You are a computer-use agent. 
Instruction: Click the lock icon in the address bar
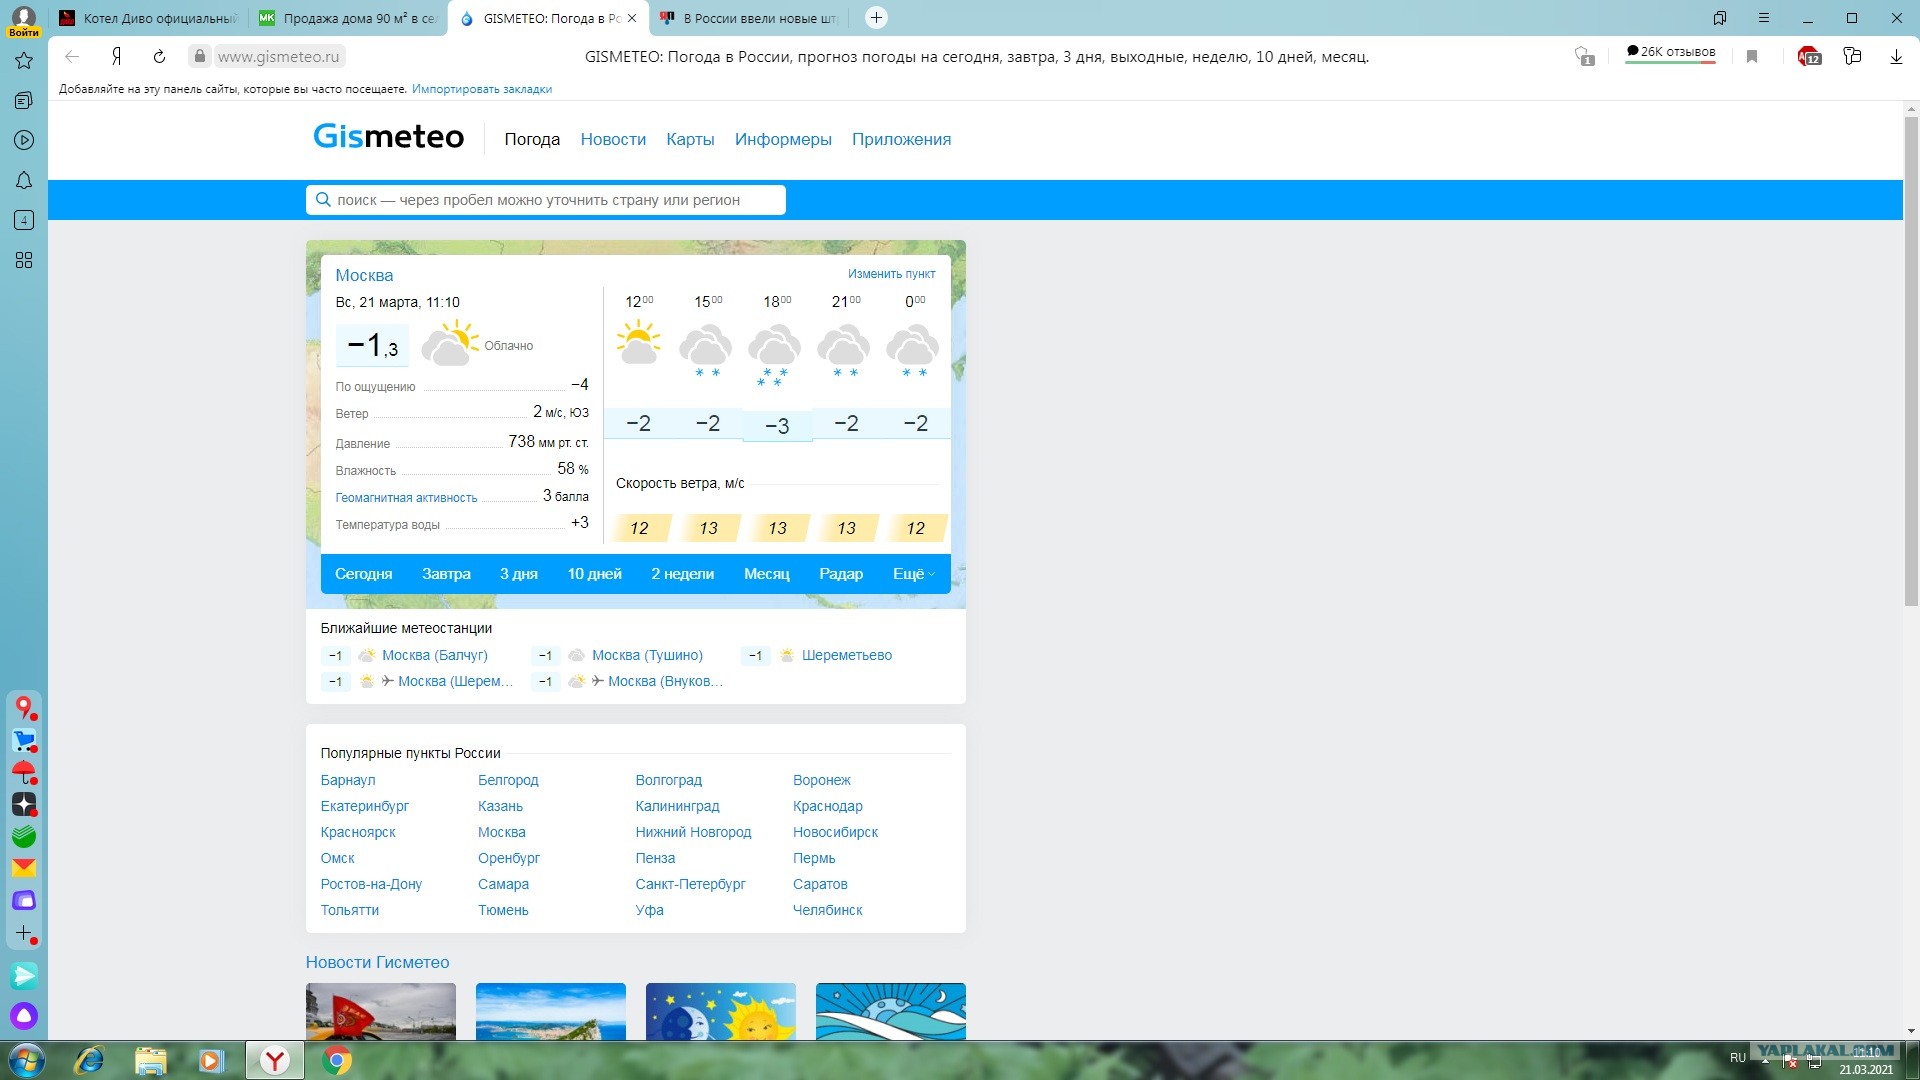[x=200, y=57]
